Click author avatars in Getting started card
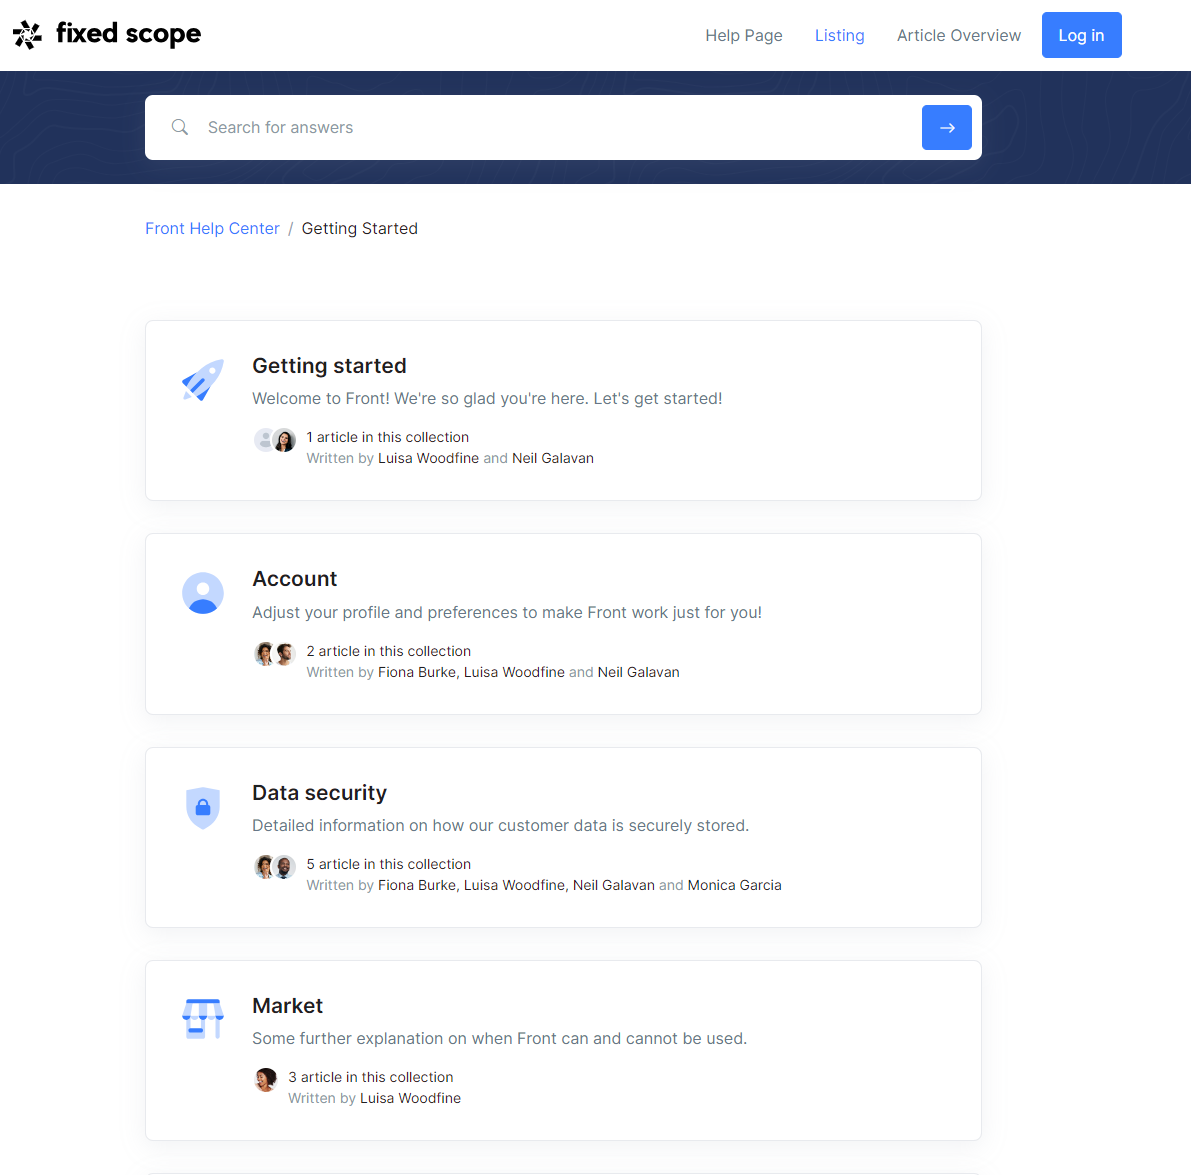Screen dimensions: 1191x1175 point(274,440)
